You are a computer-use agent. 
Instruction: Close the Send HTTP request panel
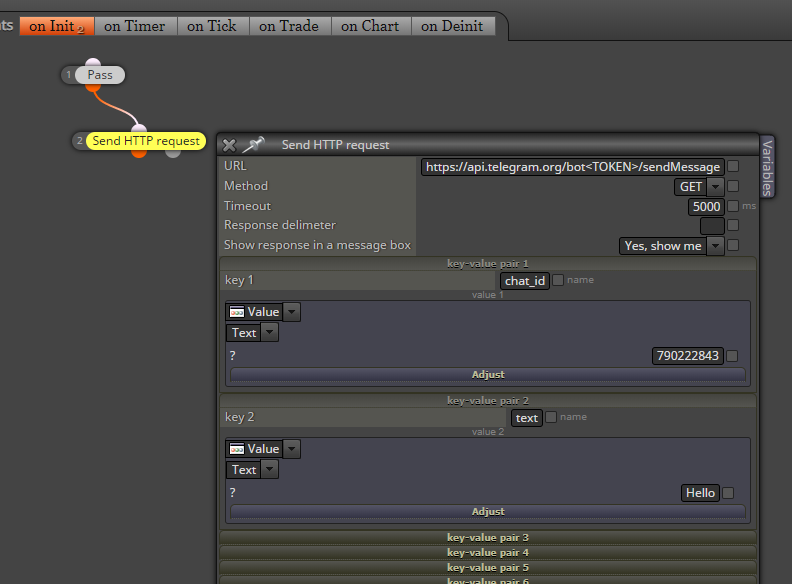[x=229, y=145]
